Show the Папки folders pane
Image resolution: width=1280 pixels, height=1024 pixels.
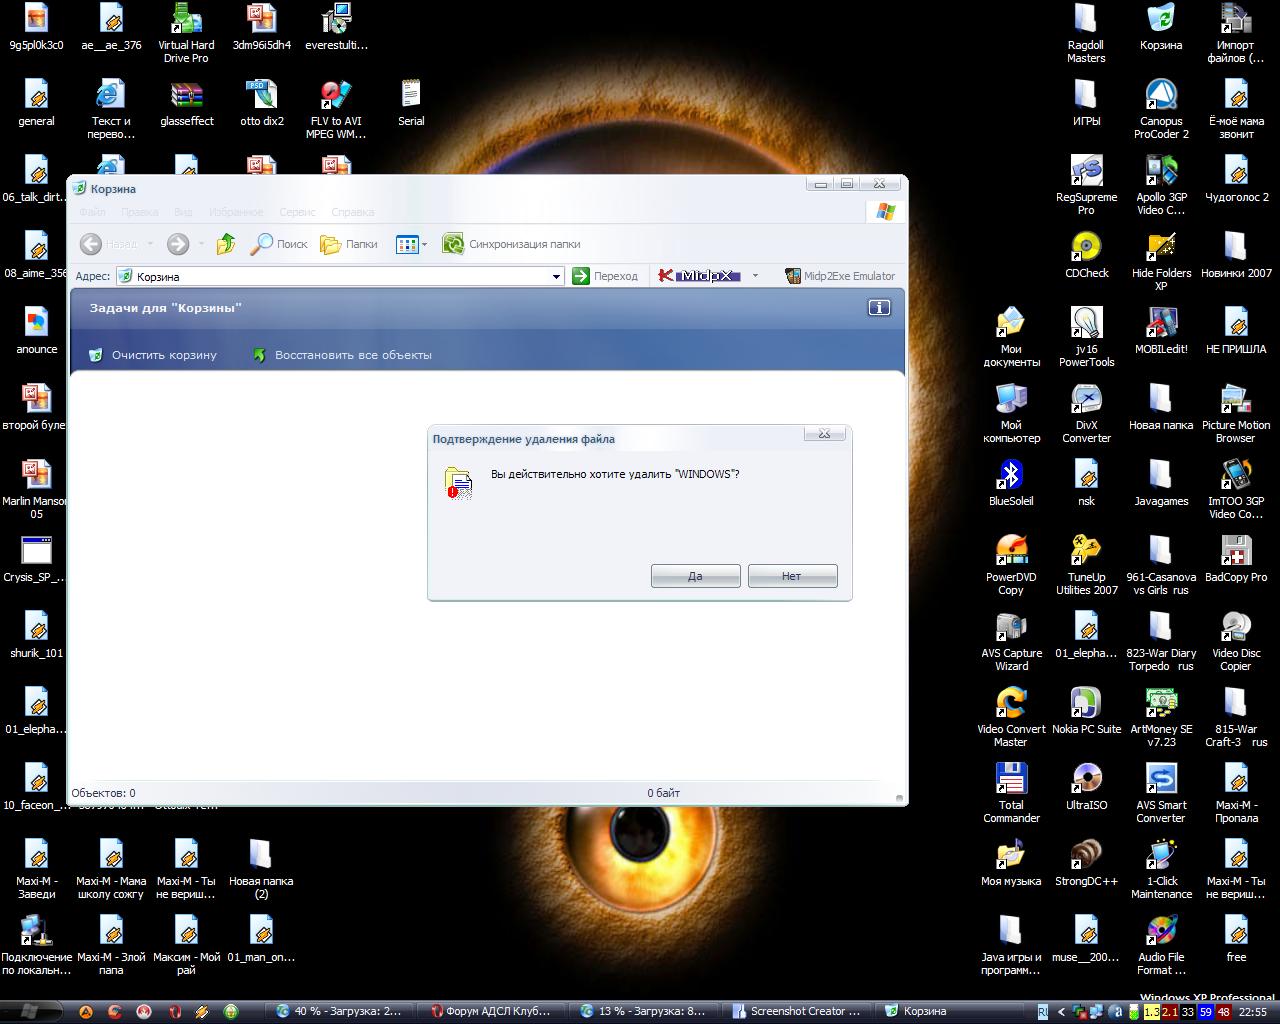coord(349,244)
